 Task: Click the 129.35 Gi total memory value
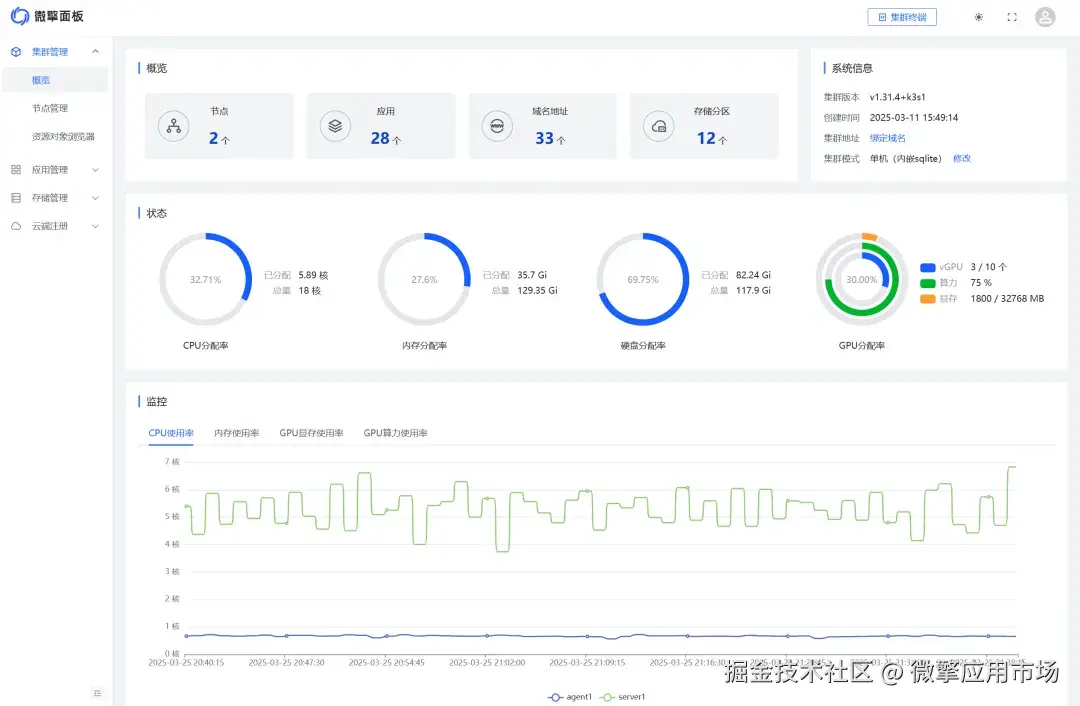coord(537,291)
